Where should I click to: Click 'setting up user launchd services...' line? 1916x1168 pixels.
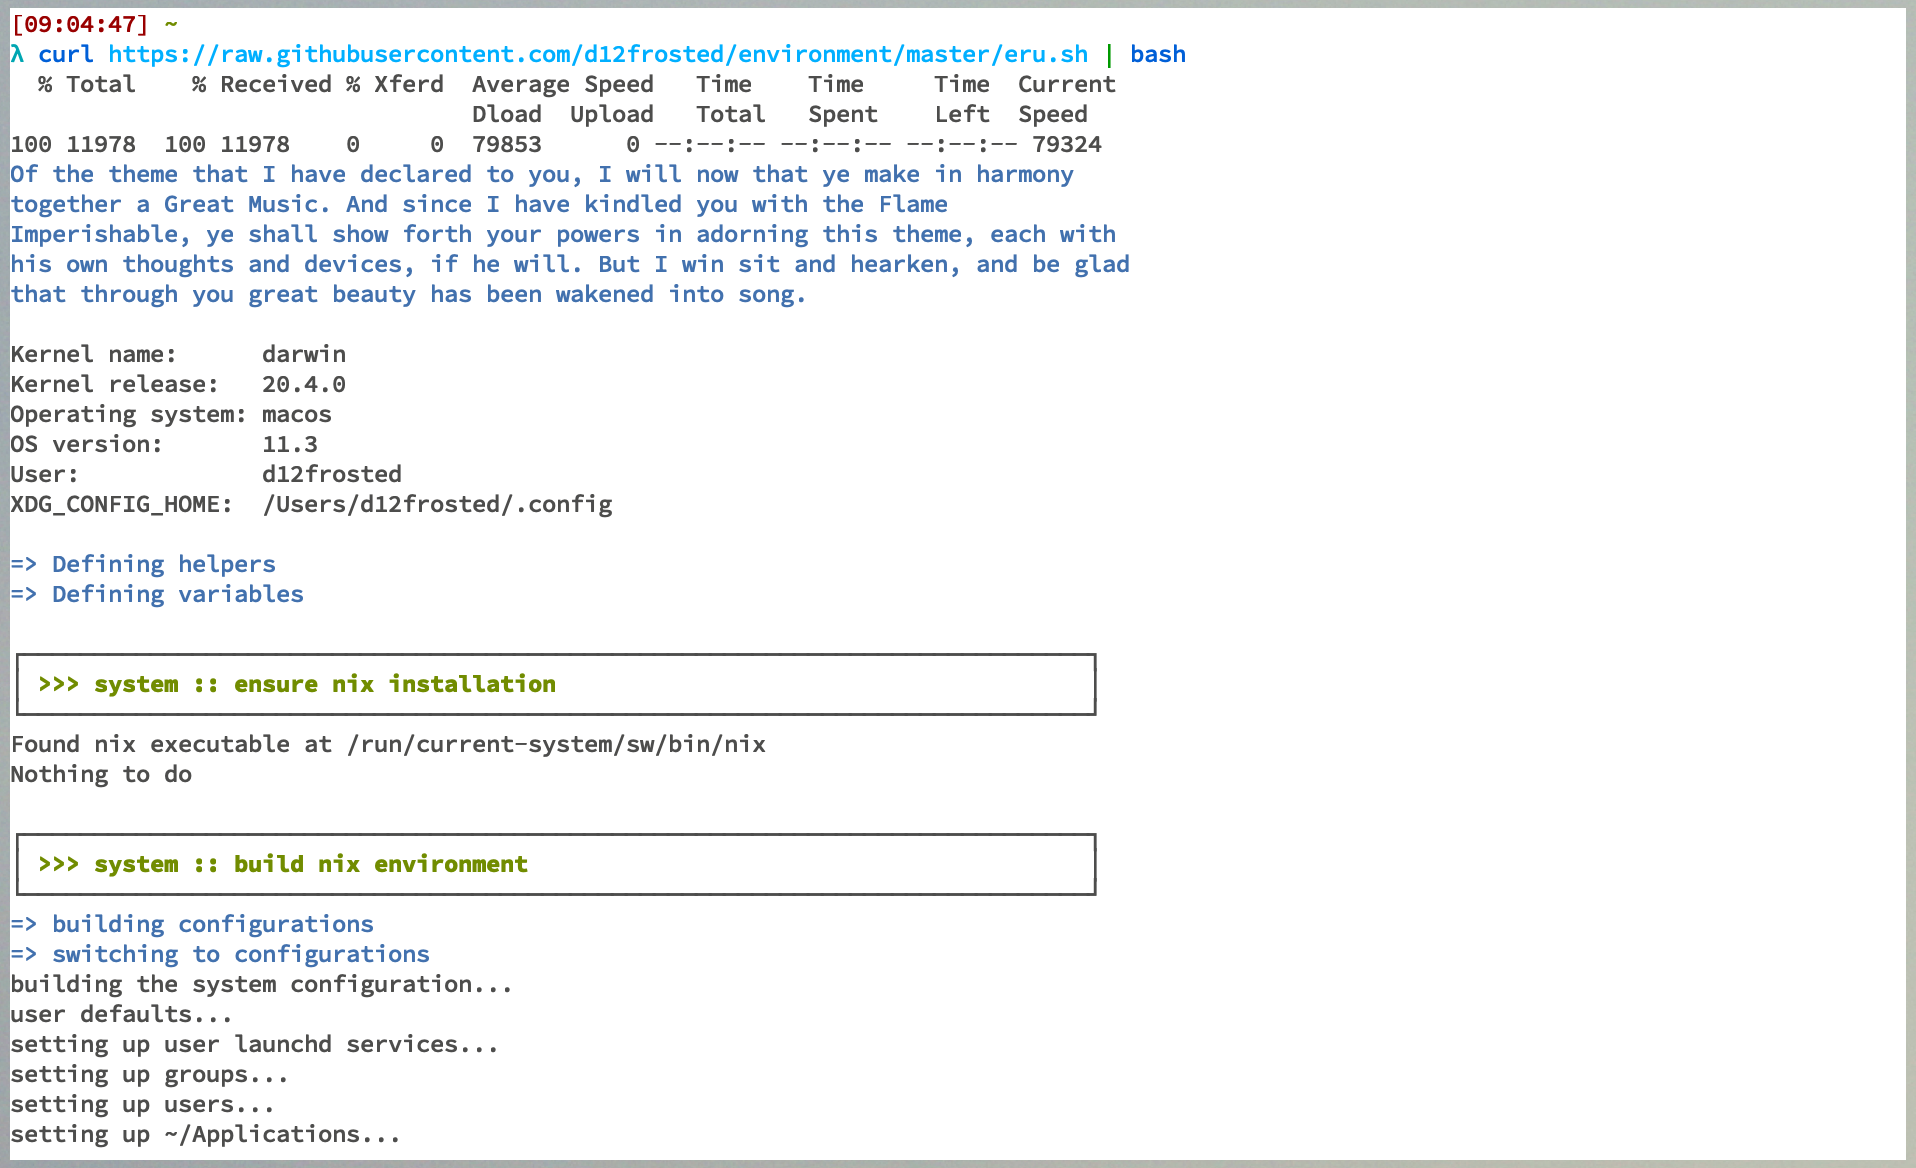click(254, 1045)
